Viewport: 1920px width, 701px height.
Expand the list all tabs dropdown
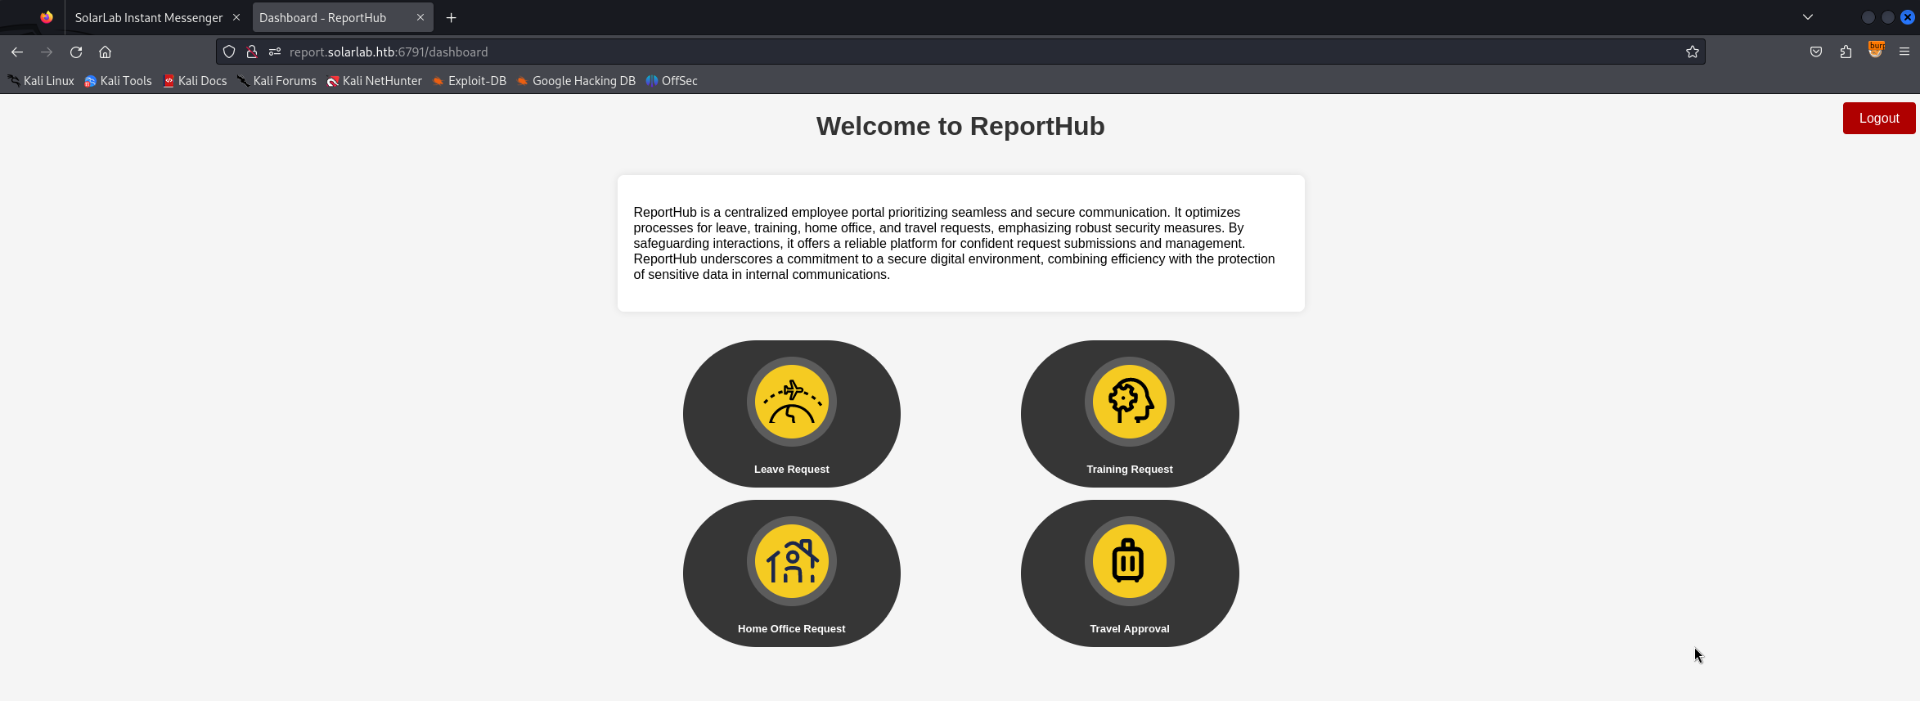pos(1808,17)
